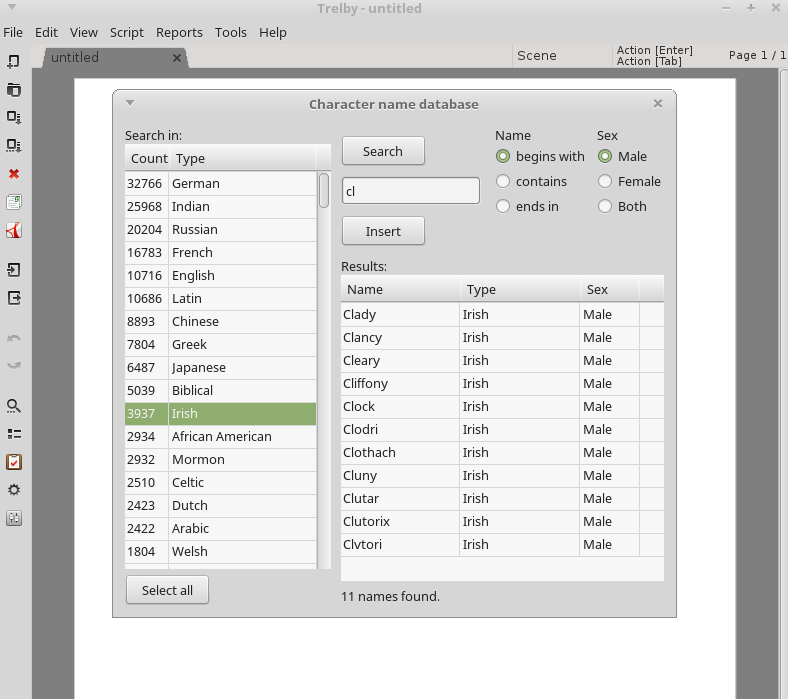Click the name search text field
Viewport: 788px width, 699px height.
click(411, 191)
